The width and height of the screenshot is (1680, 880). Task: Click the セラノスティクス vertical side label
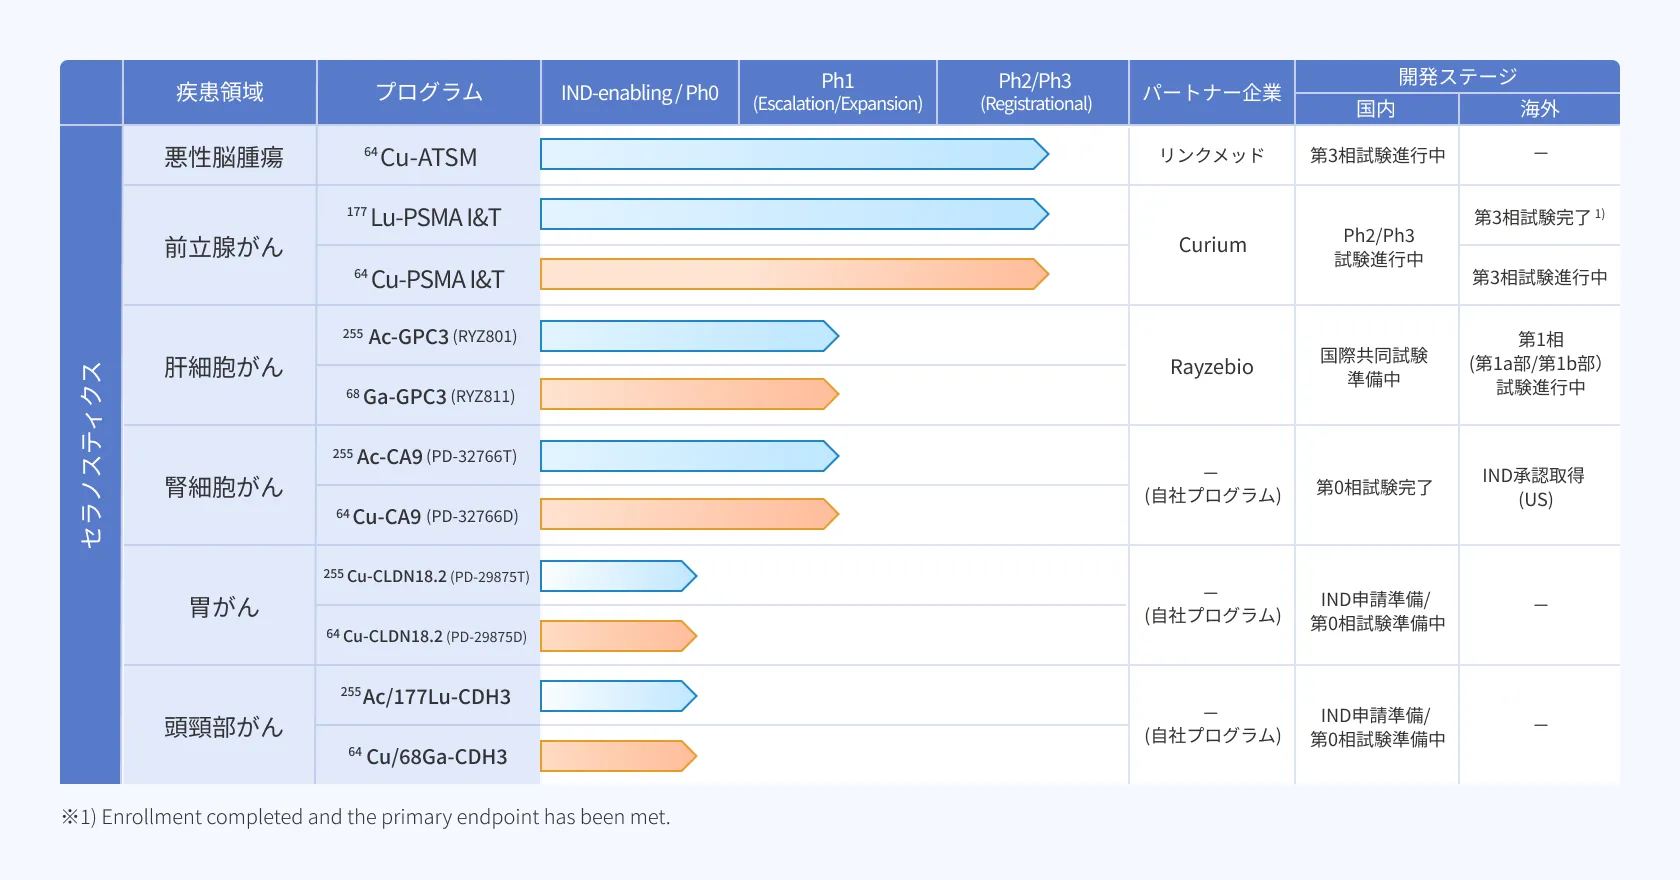tap(91, 455)
